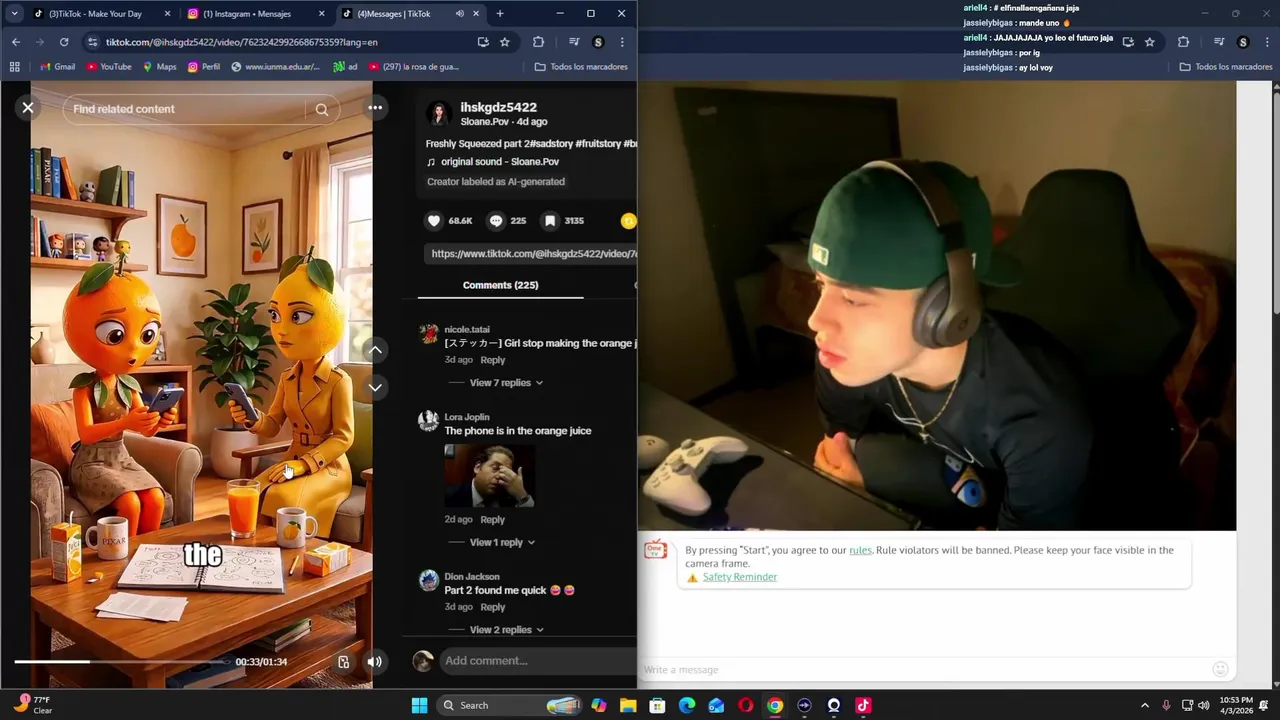Open the Maps bookmark

tap(159, 67)
